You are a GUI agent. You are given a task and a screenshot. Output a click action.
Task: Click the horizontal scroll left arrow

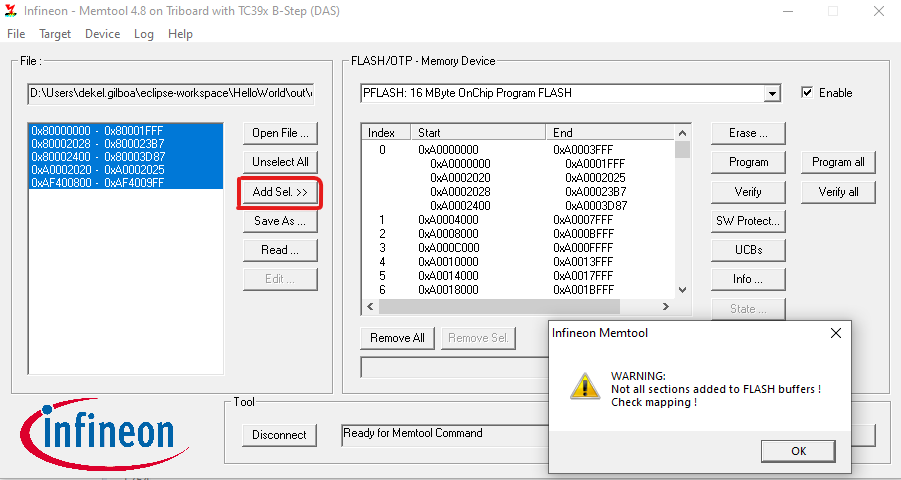pyautogui.click(x=370, y=306)
